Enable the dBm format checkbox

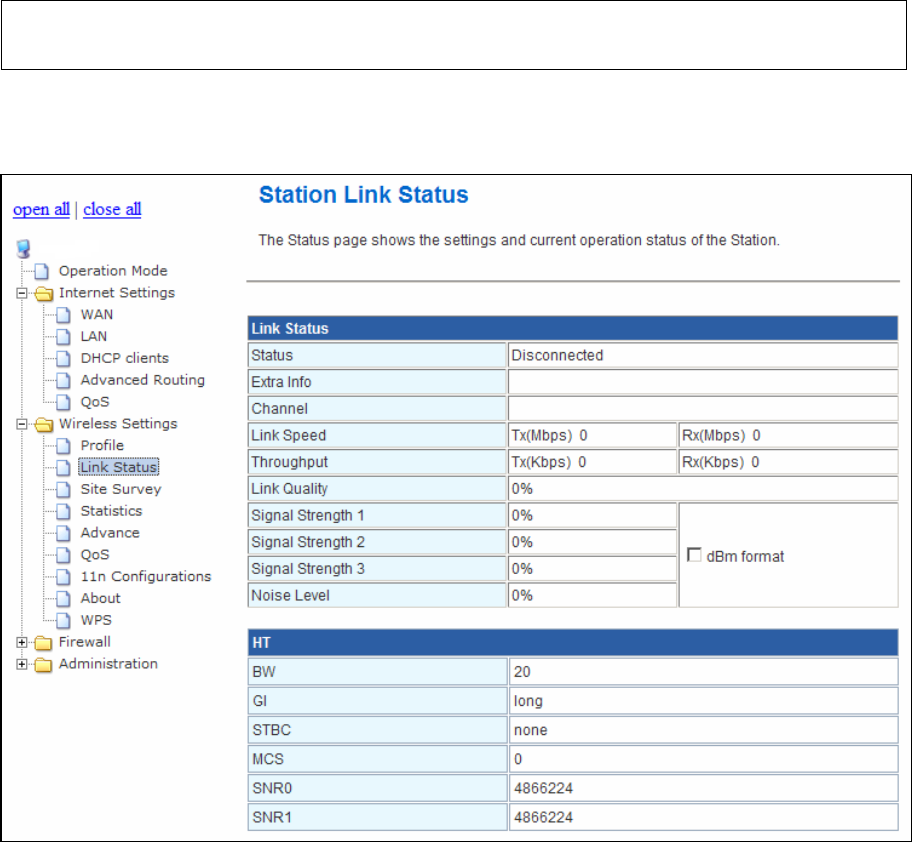pos(695,557)
